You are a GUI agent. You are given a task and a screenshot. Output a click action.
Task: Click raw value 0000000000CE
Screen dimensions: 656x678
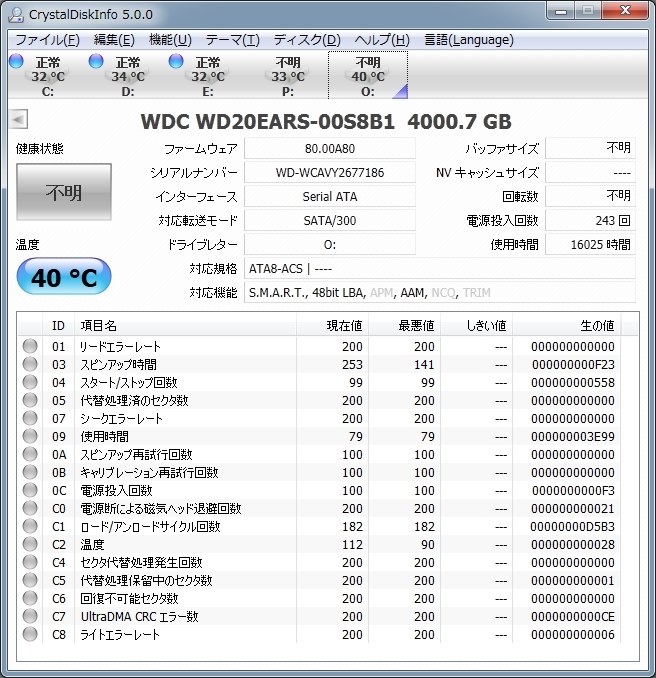[573, 617]
